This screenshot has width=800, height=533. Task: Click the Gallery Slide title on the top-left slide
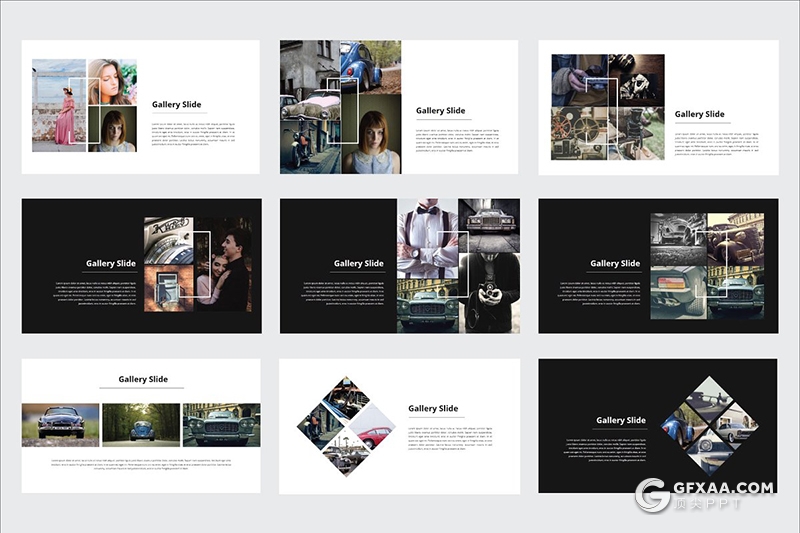click(174, 104)
